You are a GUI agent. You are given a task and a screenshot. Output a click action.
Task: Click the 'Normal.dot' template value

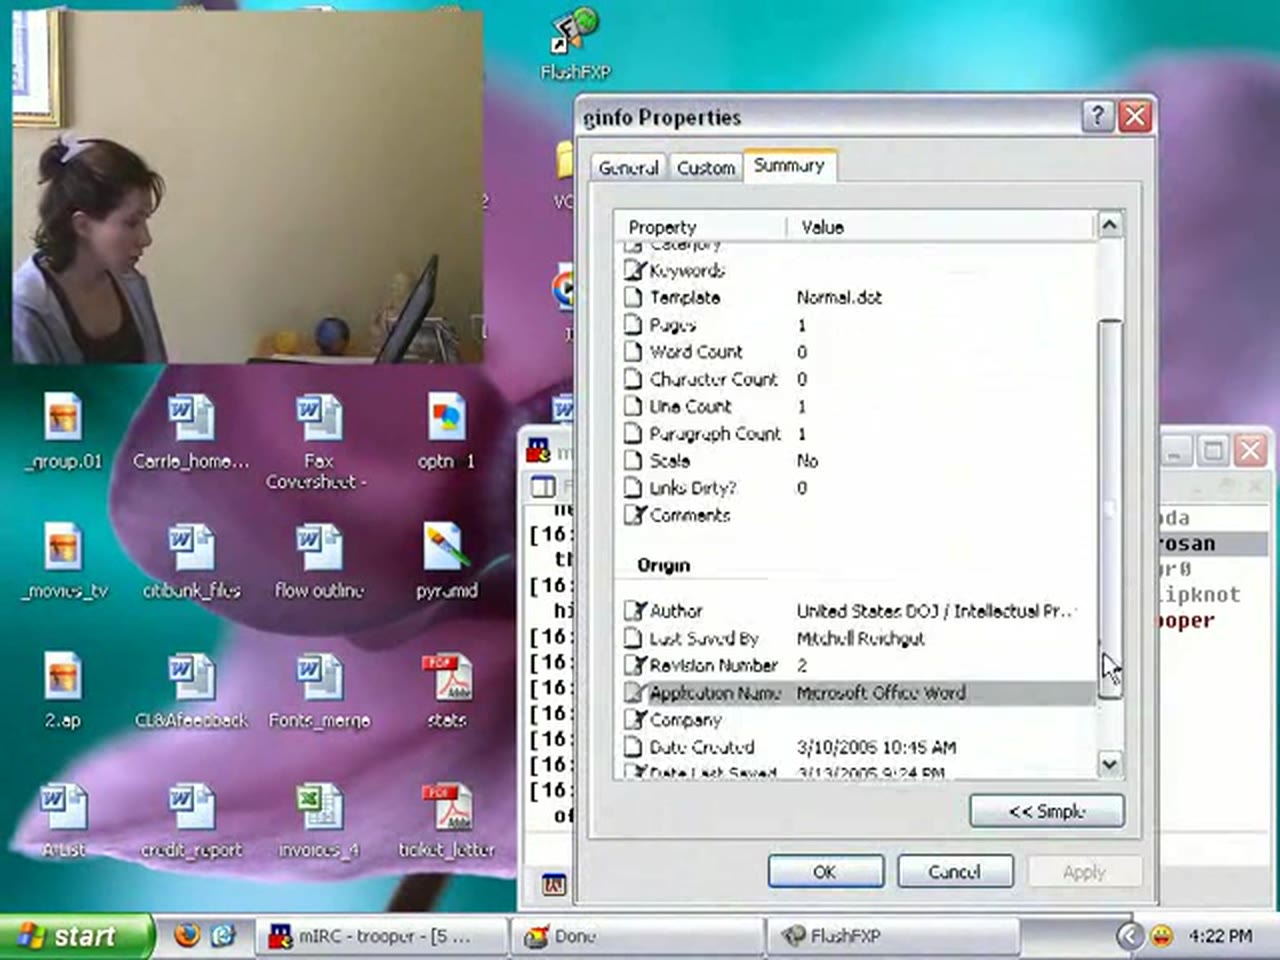[839, 297]
